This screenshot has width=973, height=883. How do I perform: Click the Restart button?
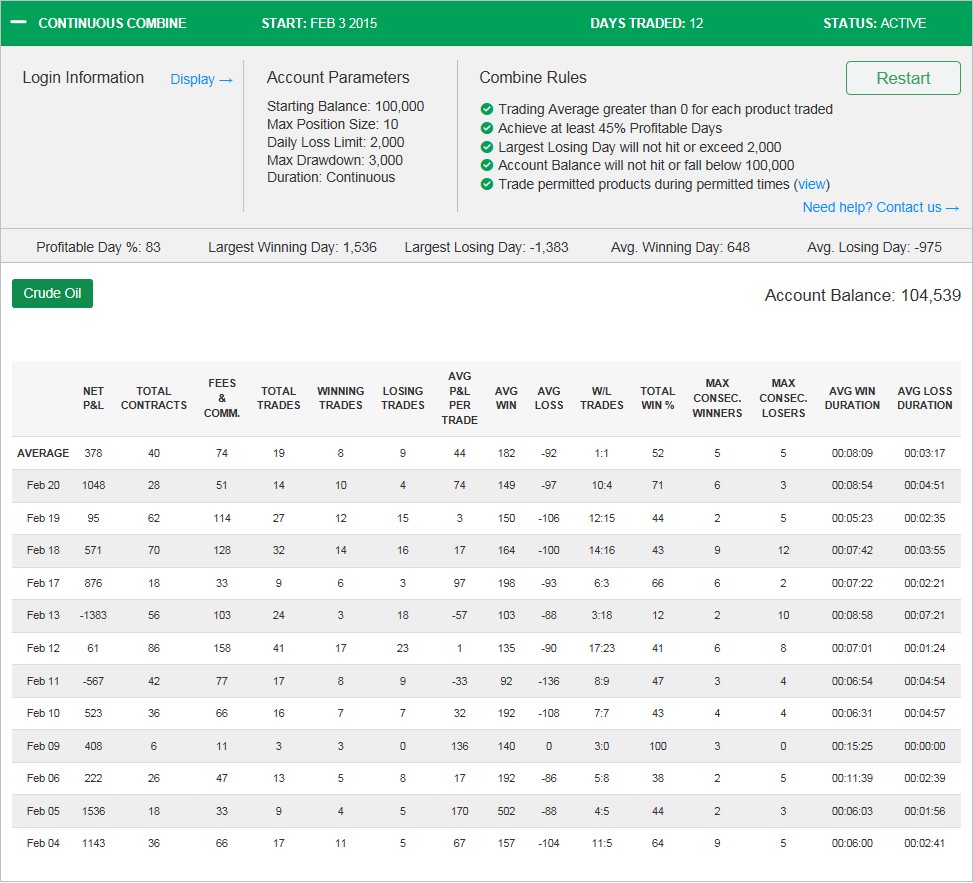tap(903, 78)
